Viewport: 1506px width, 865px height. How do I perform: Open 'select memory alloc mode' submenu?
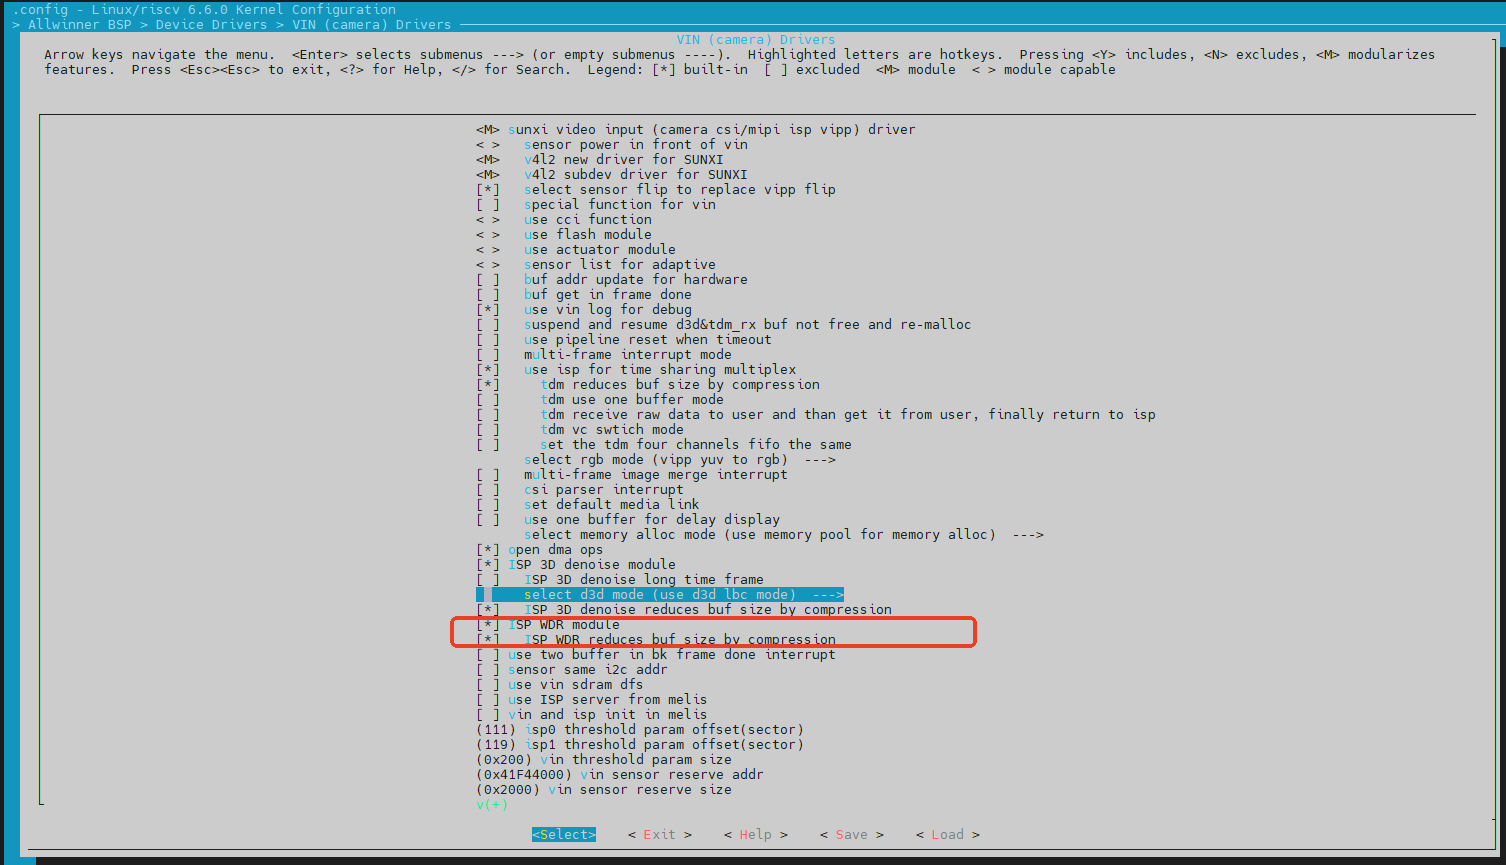click(x=783, y=534)
